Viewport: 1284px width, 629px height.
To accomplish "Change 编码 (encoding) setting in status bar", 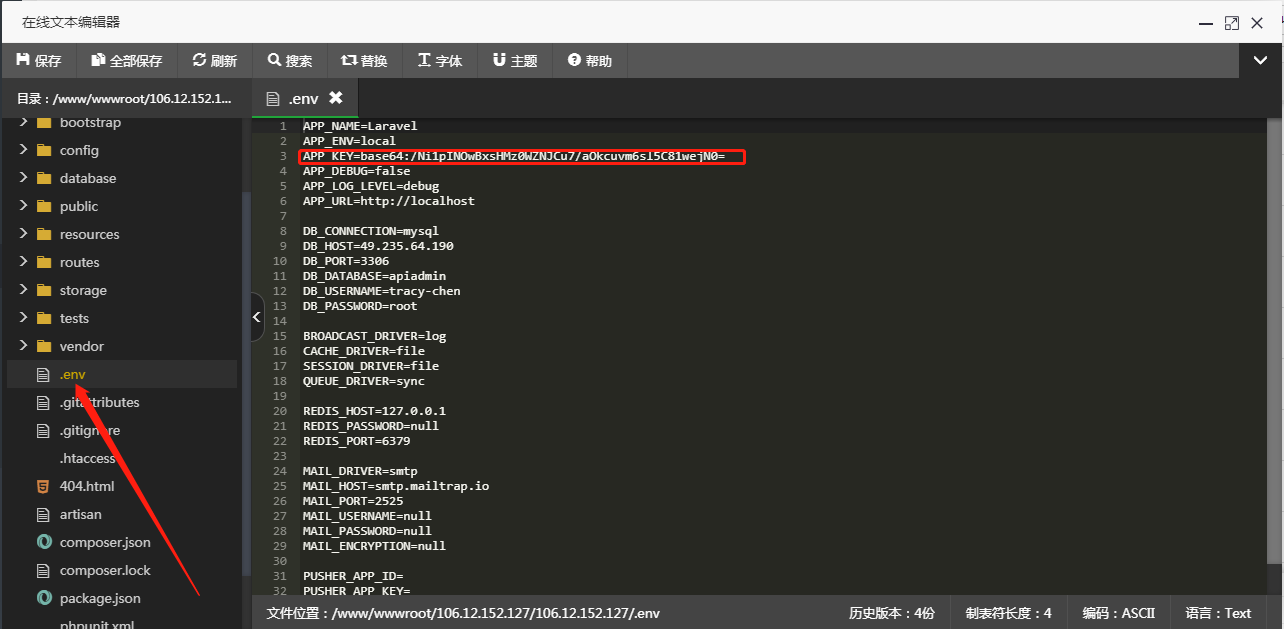I will [x=1119, y=612].
